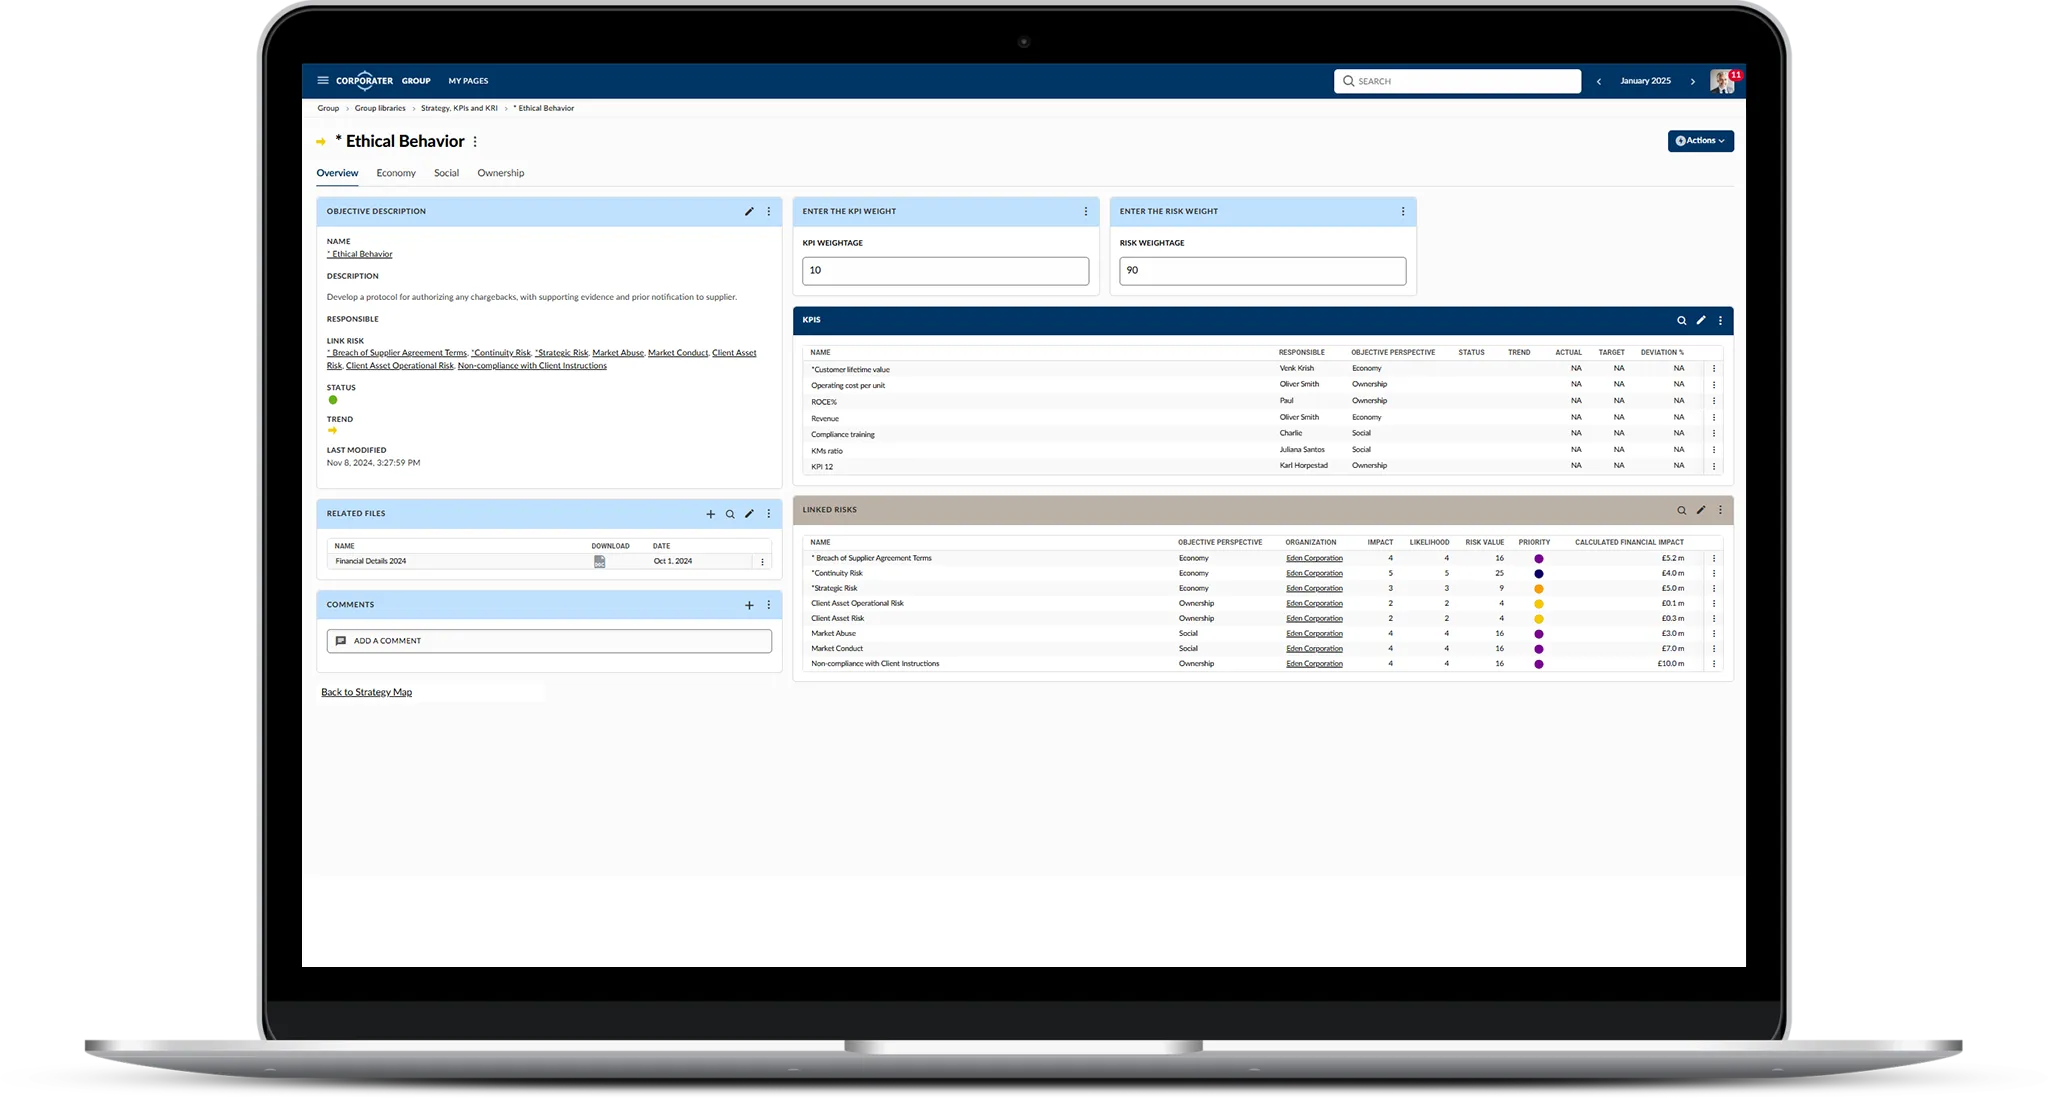Open Risk Weight panel options menu

pyautogui.click(x=1402, y=211)
